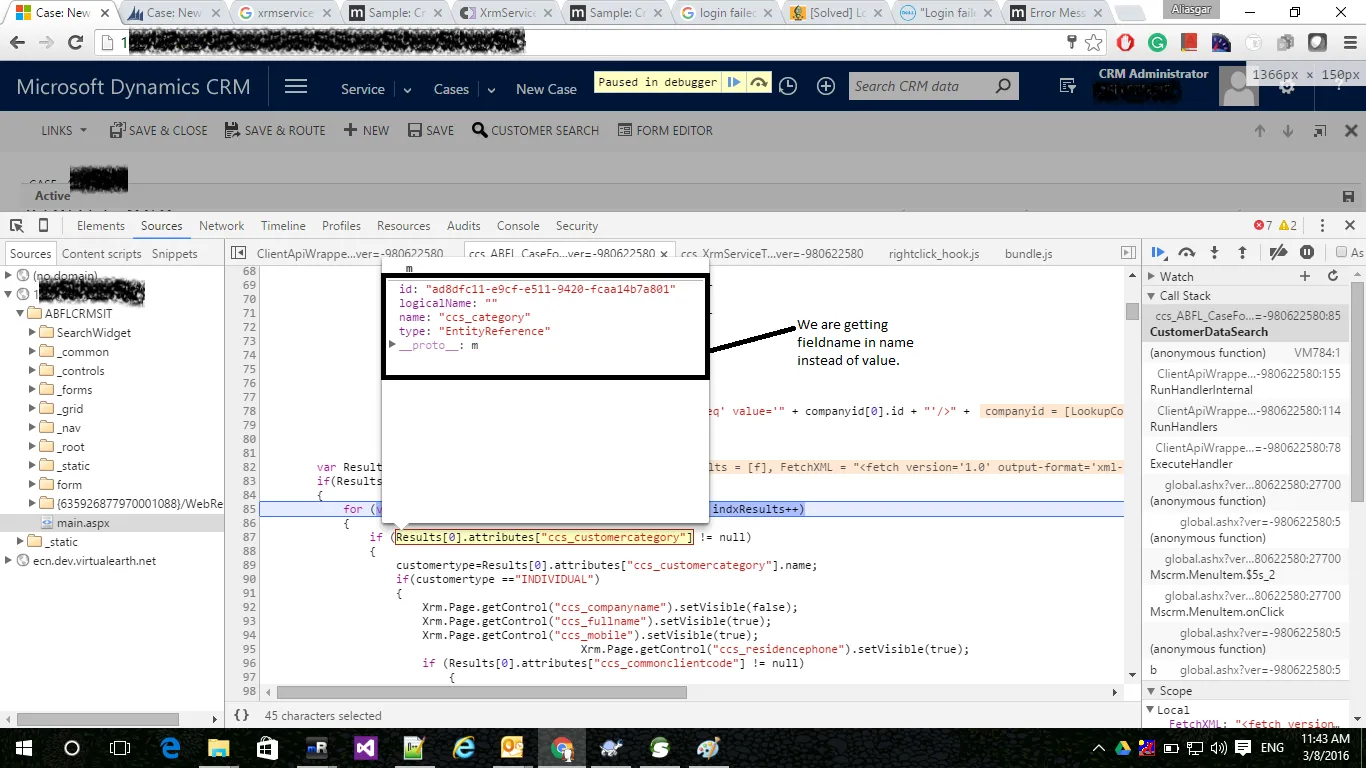The image size is (1366, 768).
Task: Open Outlook from taskbar
Action: pyautogui.click(x=512, y=748)
